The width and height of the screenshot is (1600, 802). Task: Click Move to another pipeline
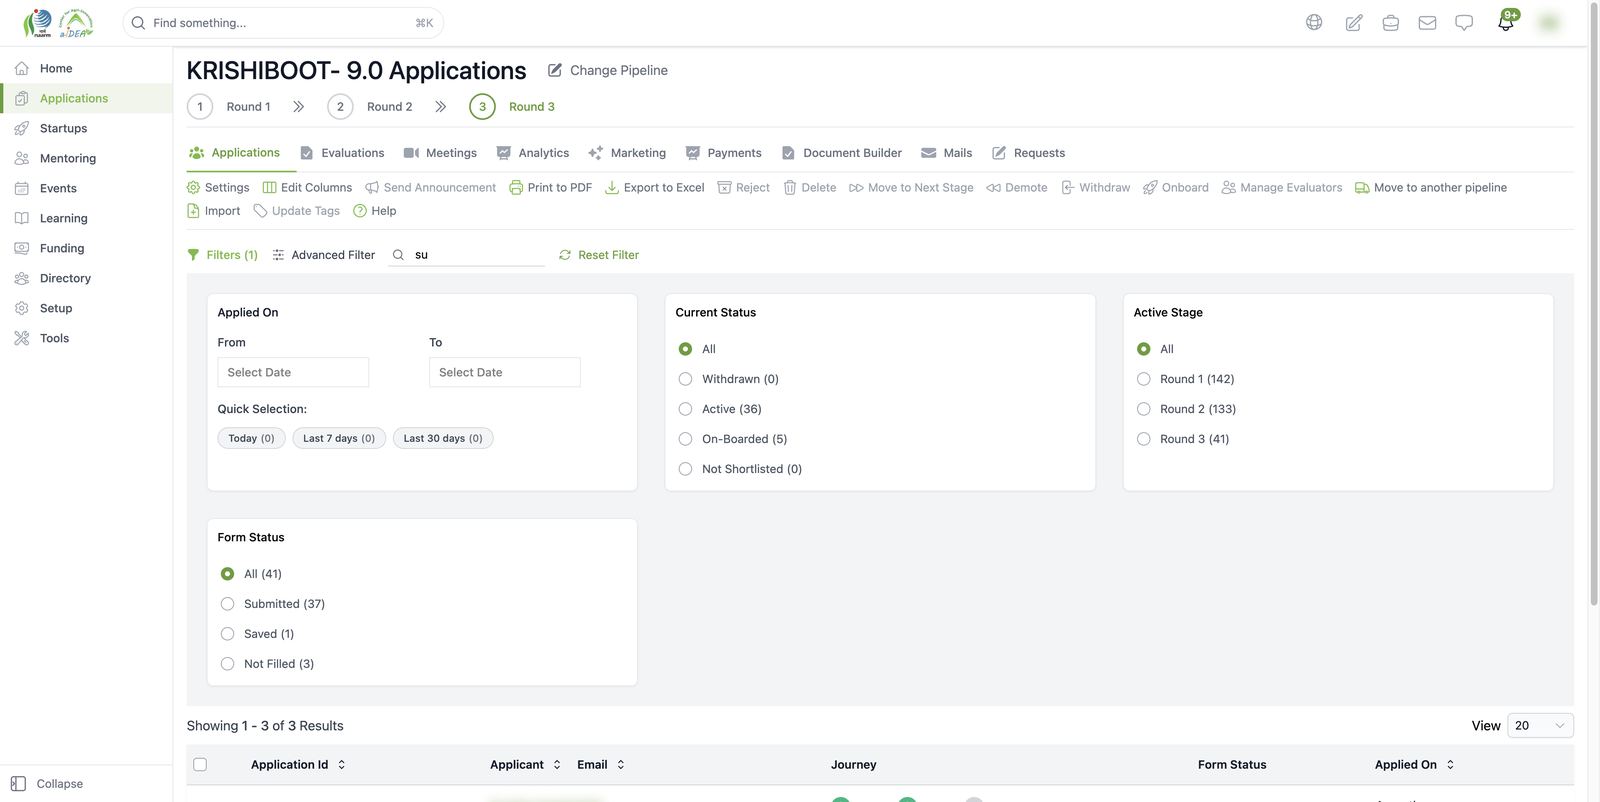[1431, 187]
